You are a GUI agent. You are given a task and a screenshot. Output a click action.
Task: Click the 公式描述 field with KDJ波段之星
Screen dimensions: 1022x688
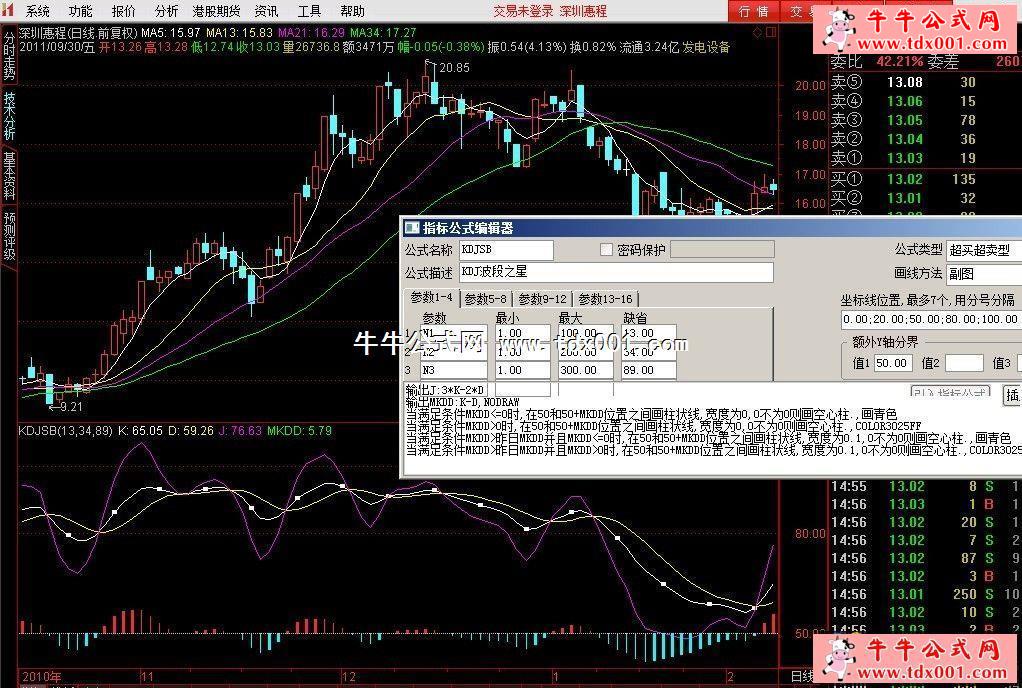(x=617, y=272)
